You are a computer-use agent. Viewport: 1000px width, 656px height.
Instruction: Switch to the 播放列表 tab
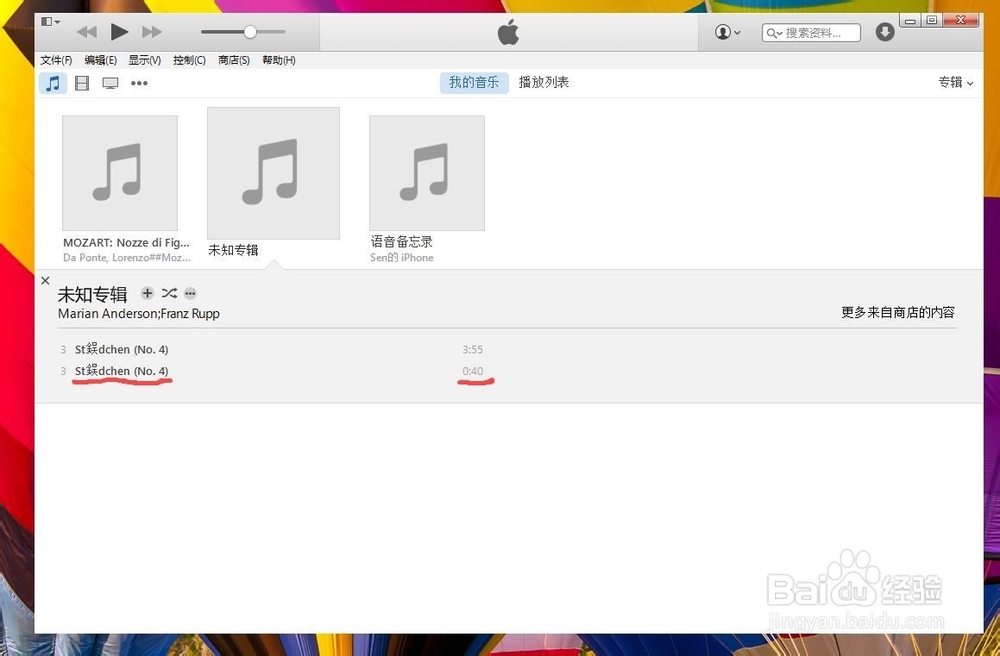544,82
